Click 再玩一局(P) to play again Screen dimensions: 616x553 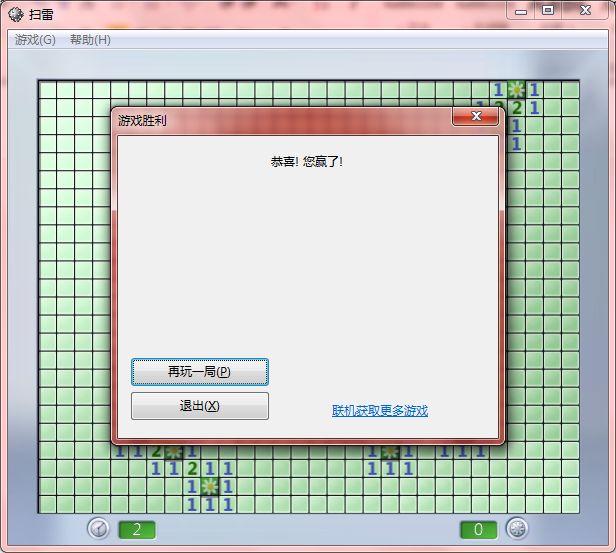[x=200, y=372]
